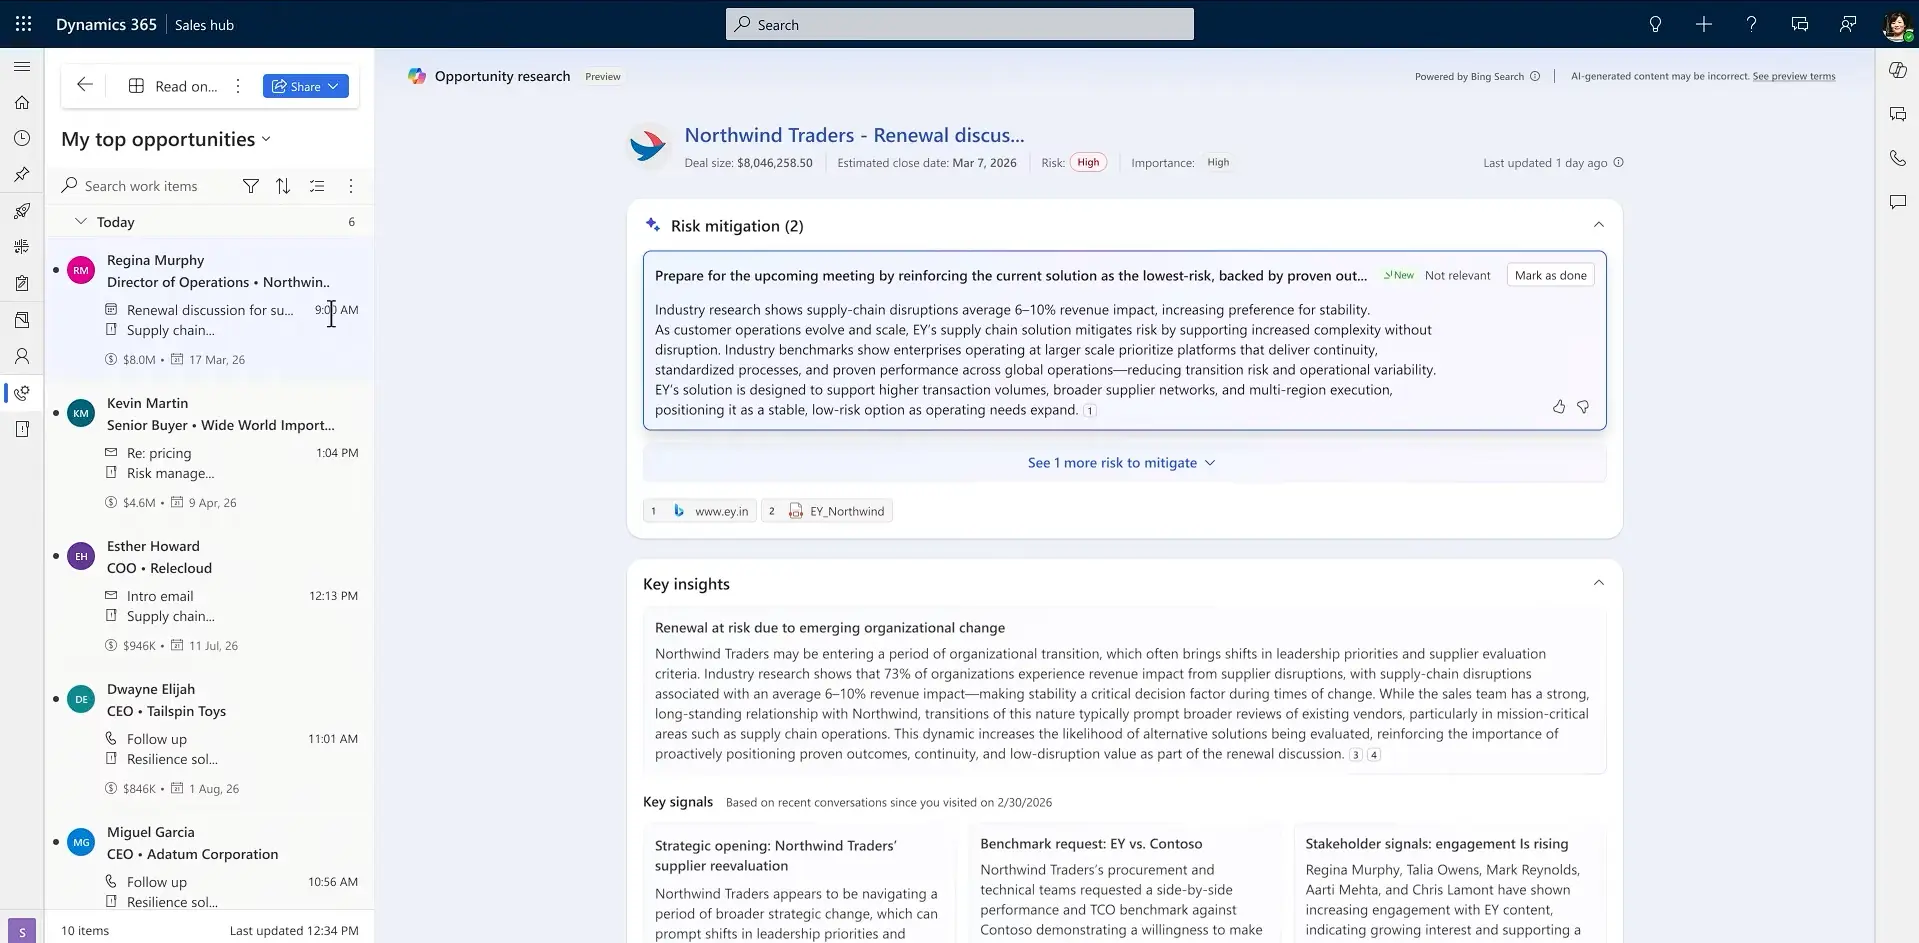Click the sales accelerator icon in sidebar
The width and height of the screenshot is (1919, 943).
pyautogui.click(x=22, y=393)
